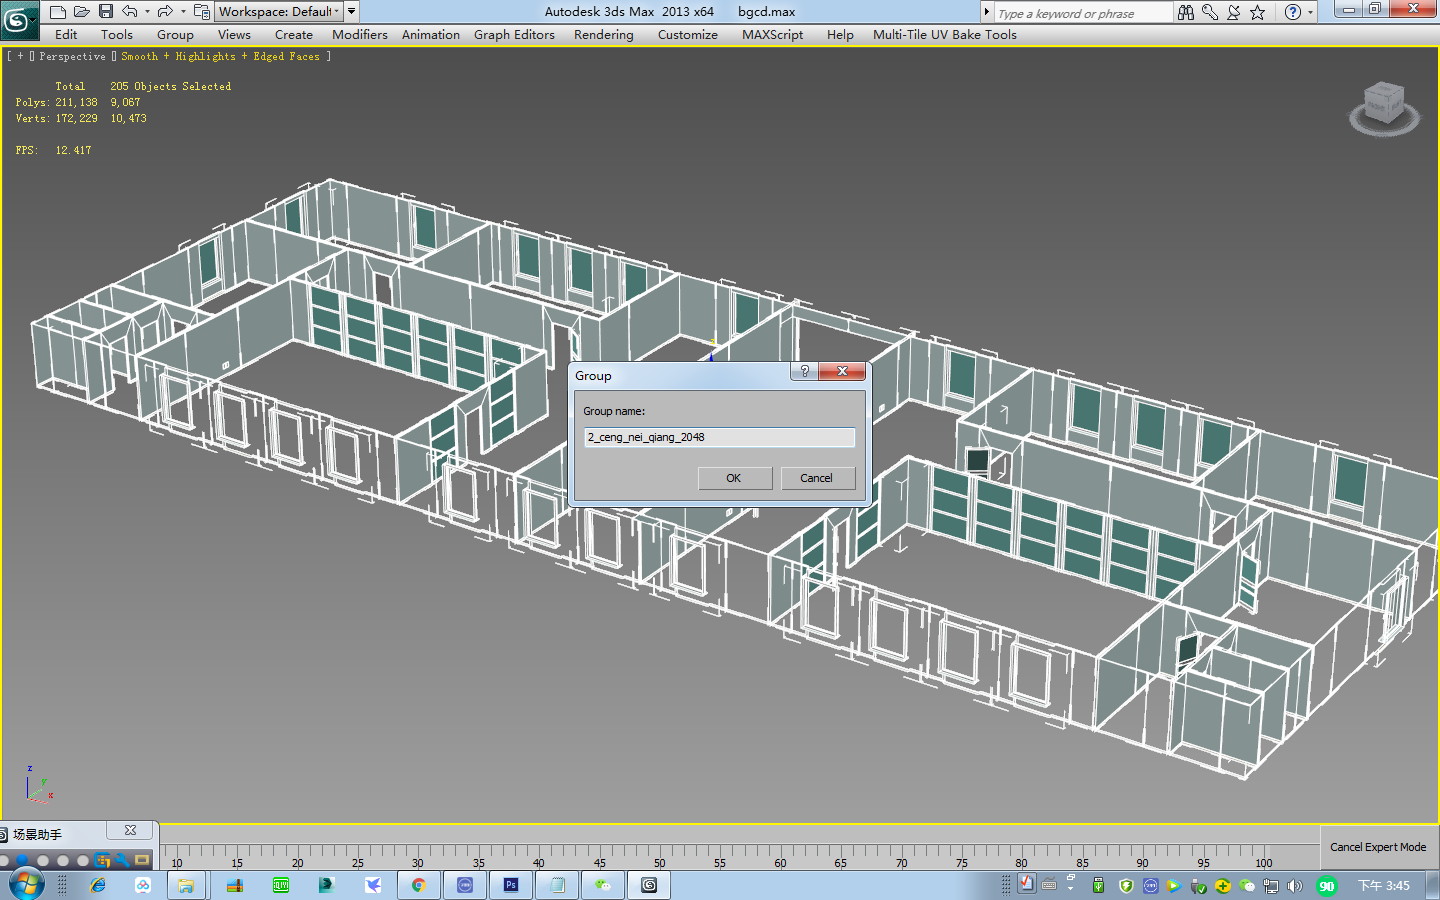
Task: Open the Undo history dropdown arrow
Action: click(147, 12)
